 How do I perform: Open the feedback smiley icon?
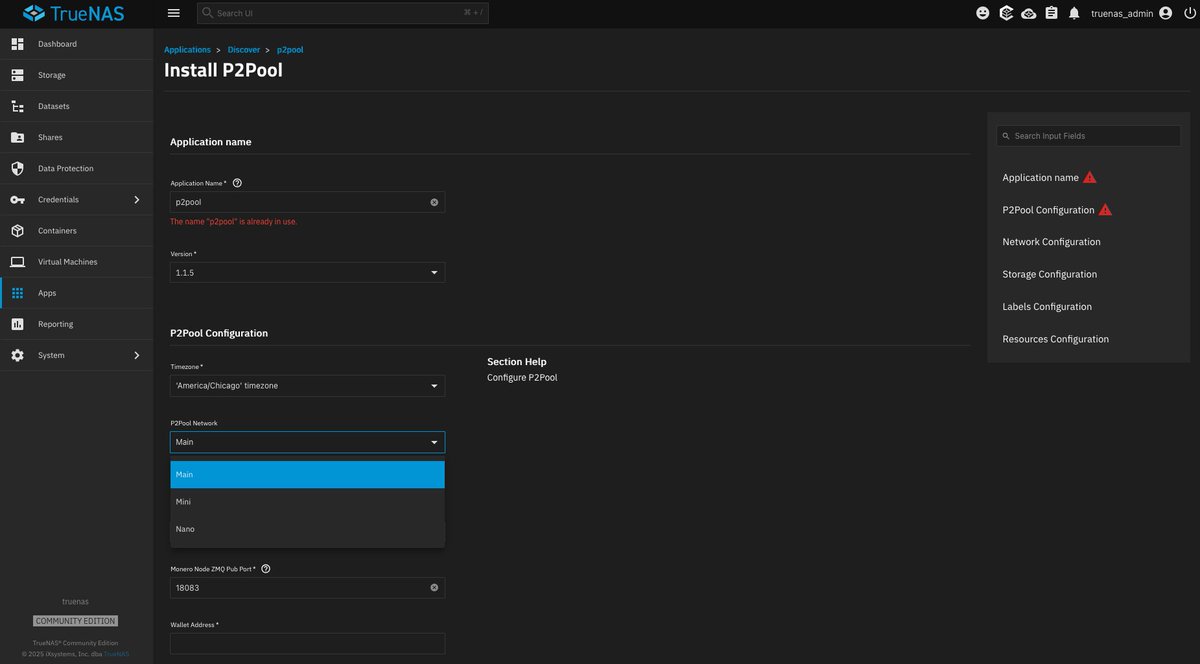[x=983, y=13]
